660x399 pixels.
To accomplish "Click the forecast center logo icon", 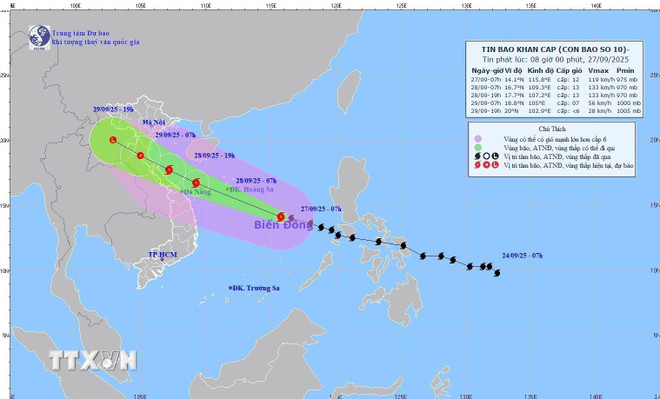I will (39, 37).
